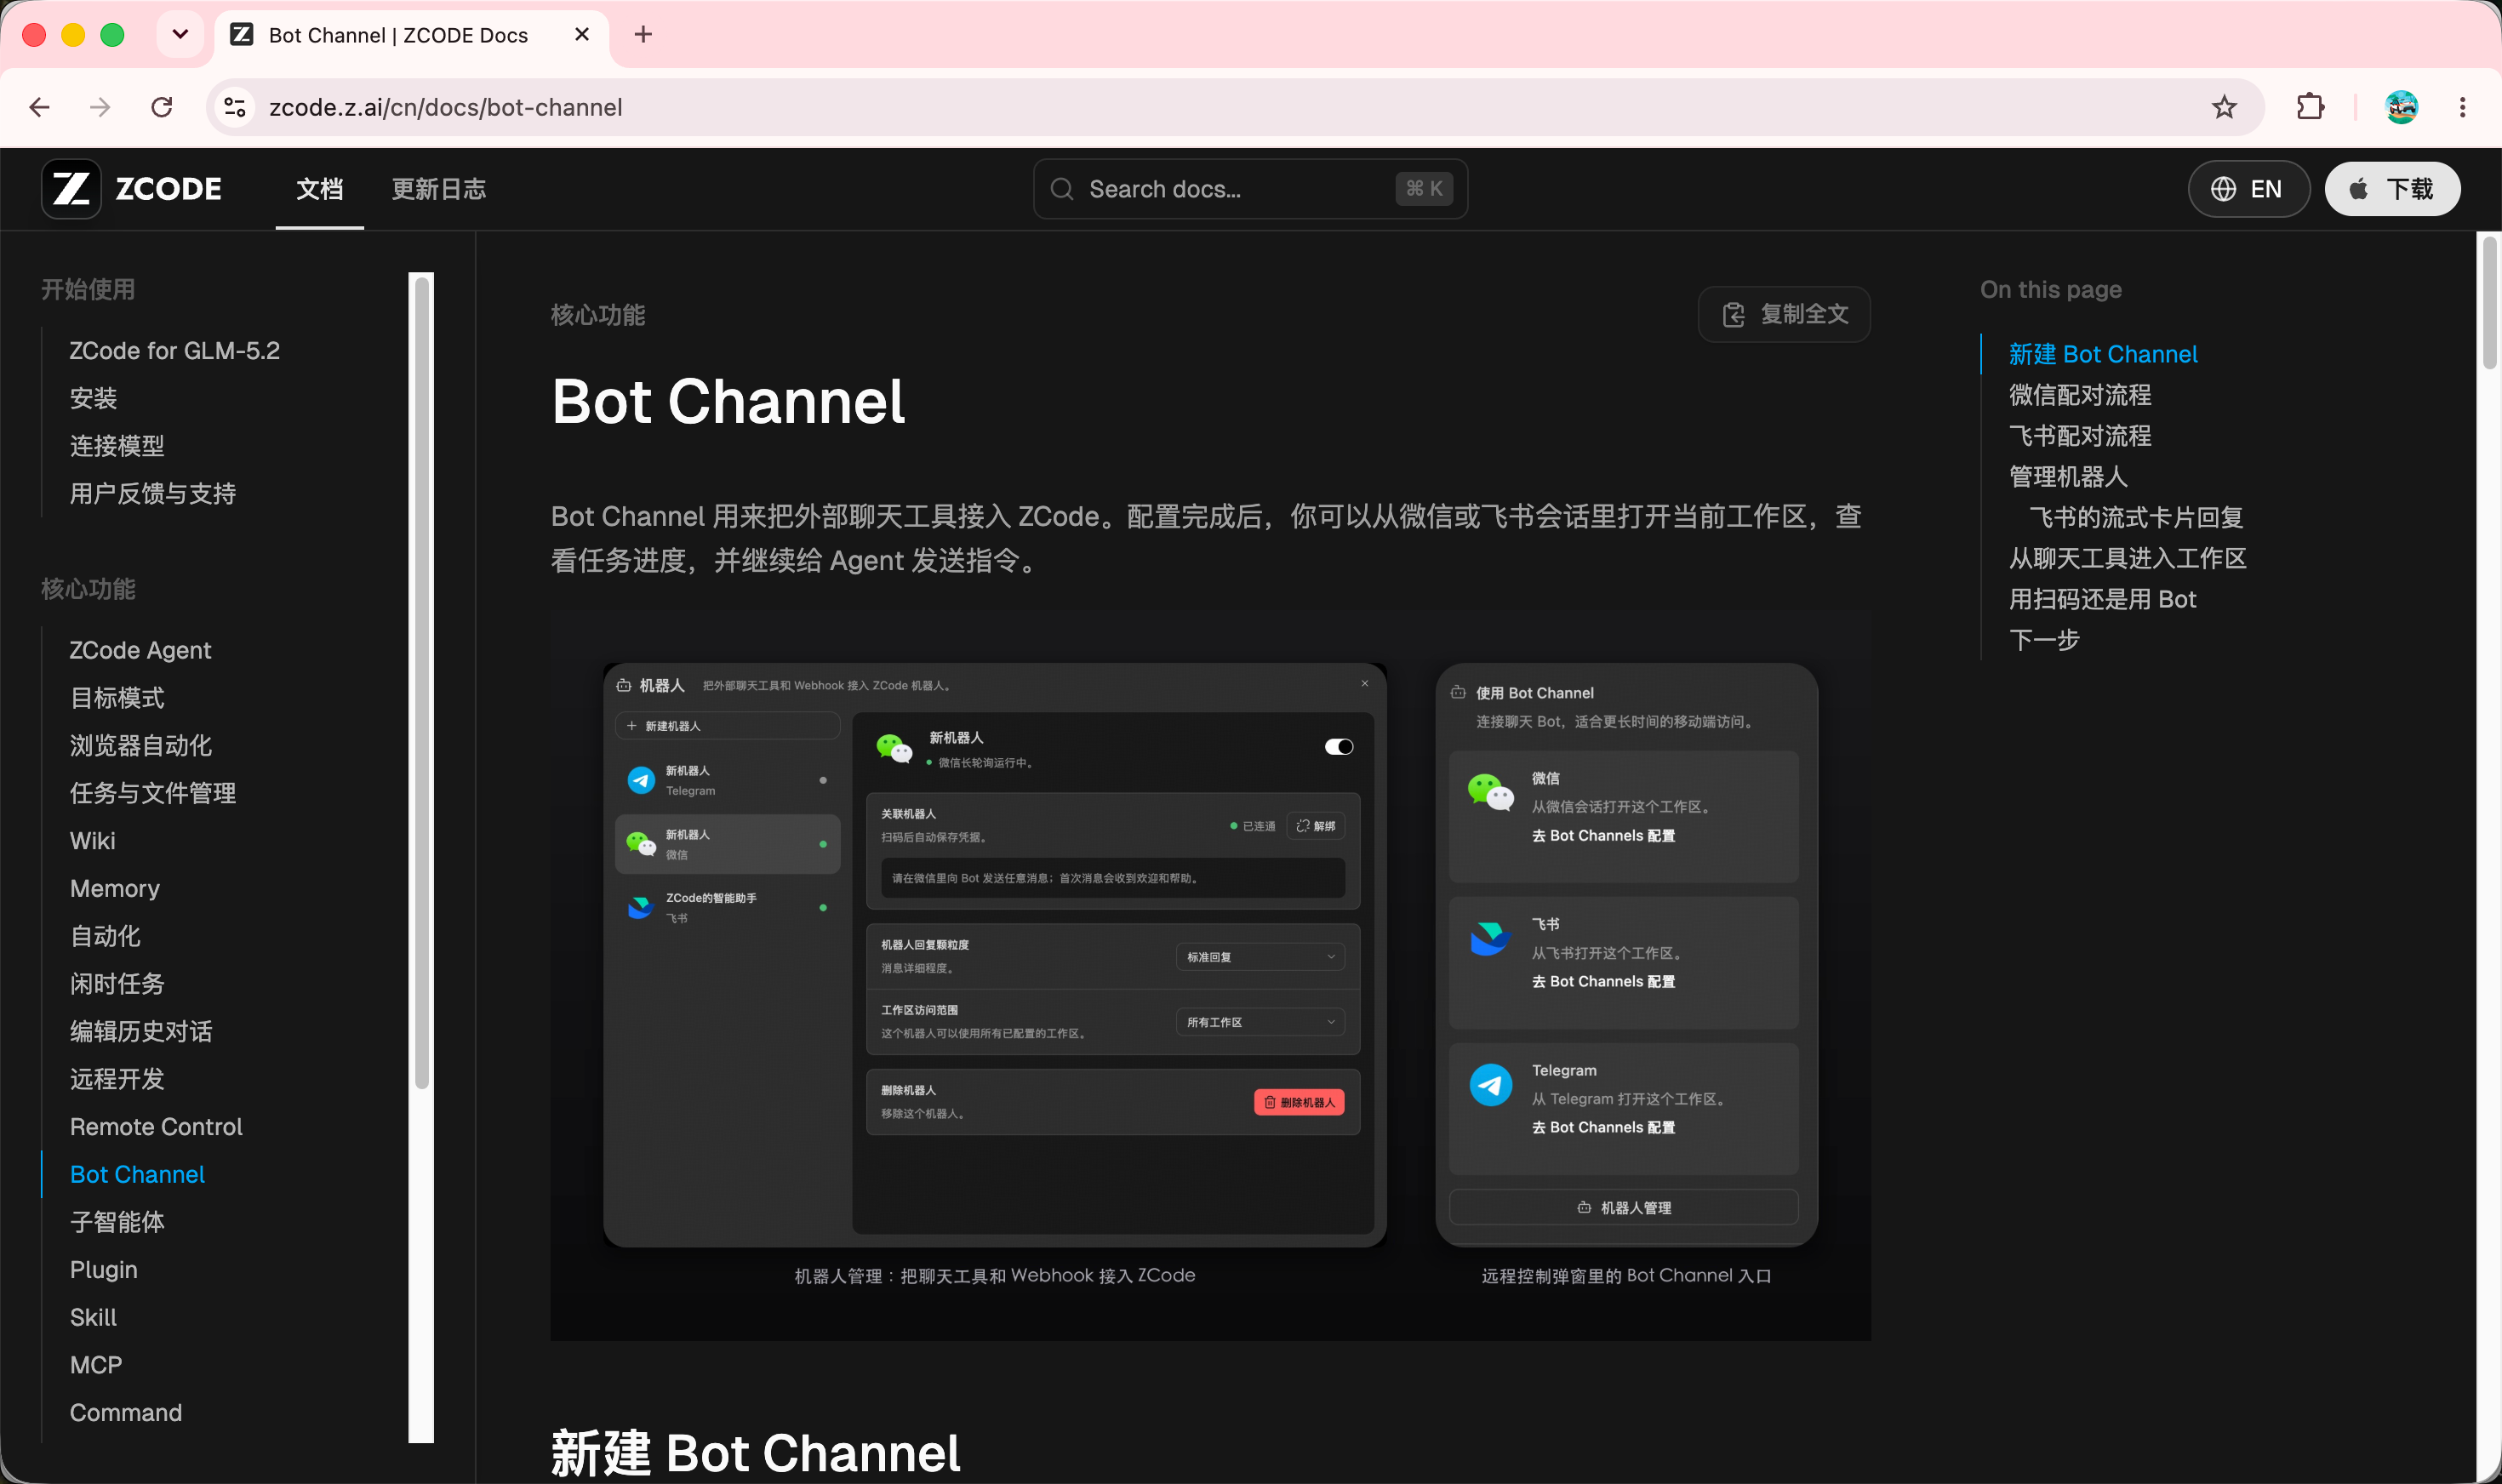Click the address bar URL

[446, 107]
